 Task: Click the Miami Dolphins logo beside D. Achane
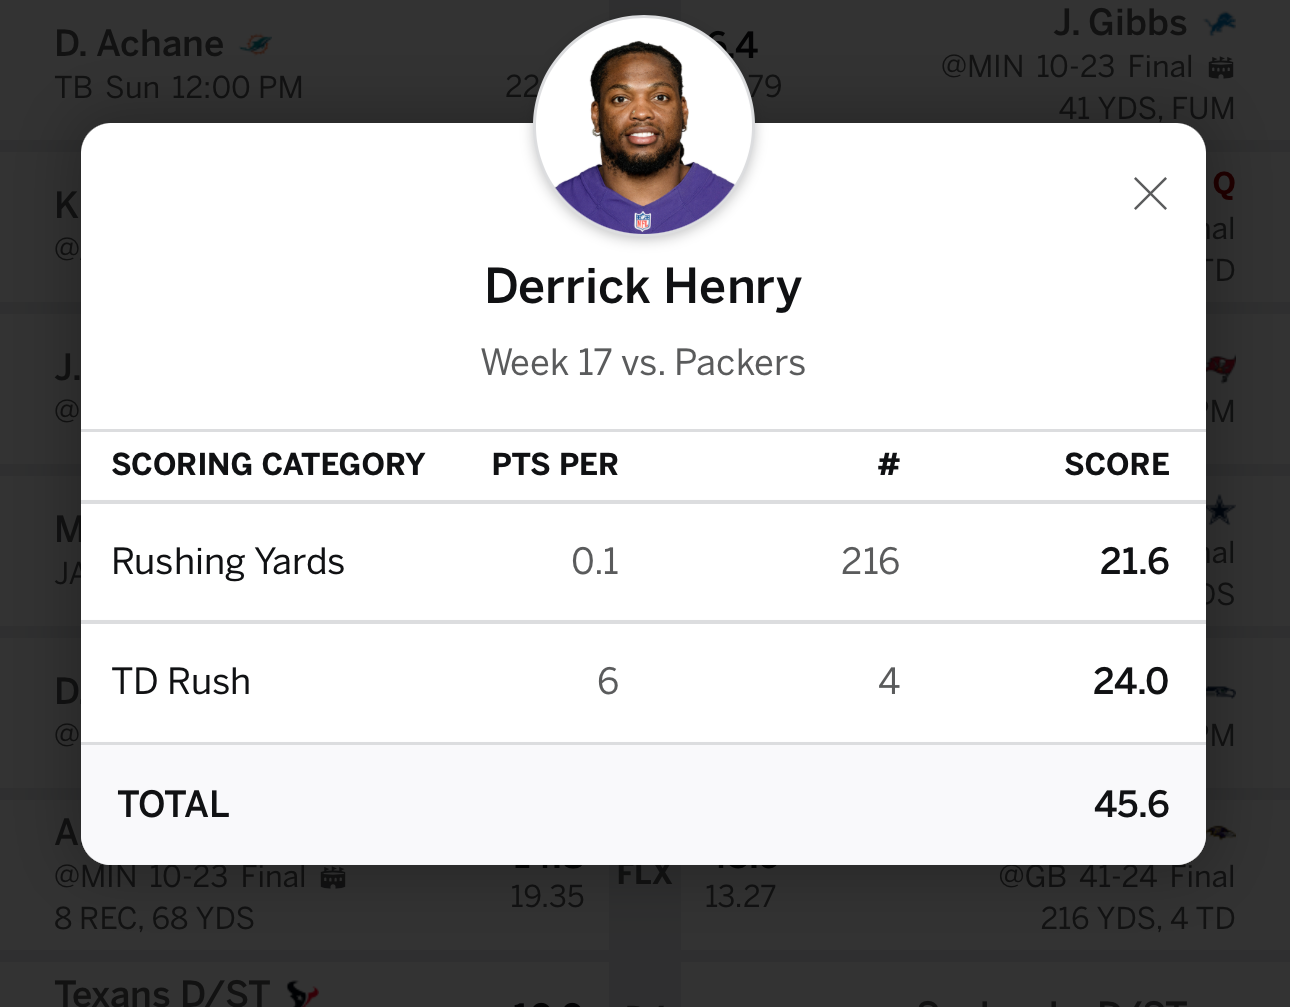click(256, 45)
